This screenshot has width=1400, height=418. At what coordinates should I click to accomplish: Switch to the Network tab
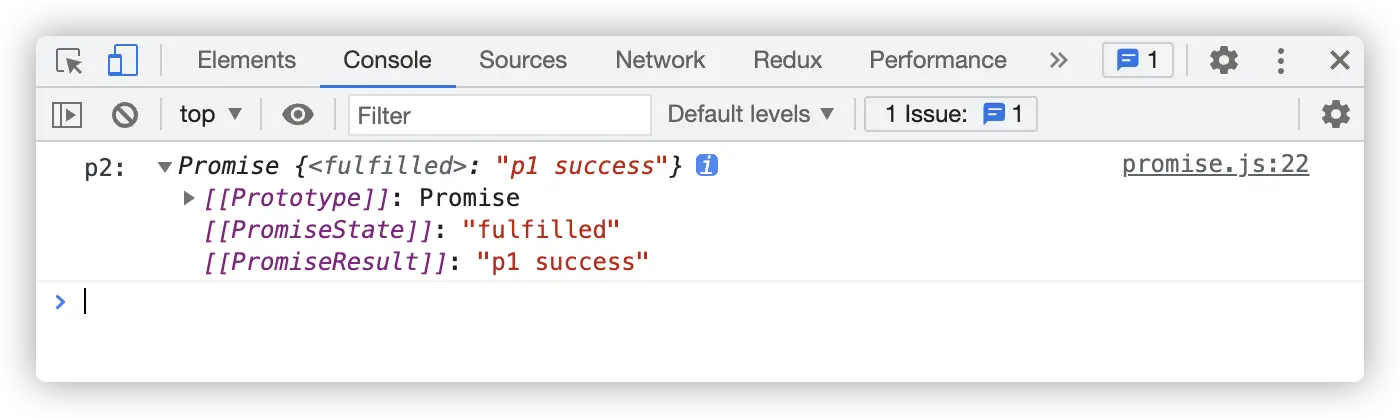coord(660,61)
